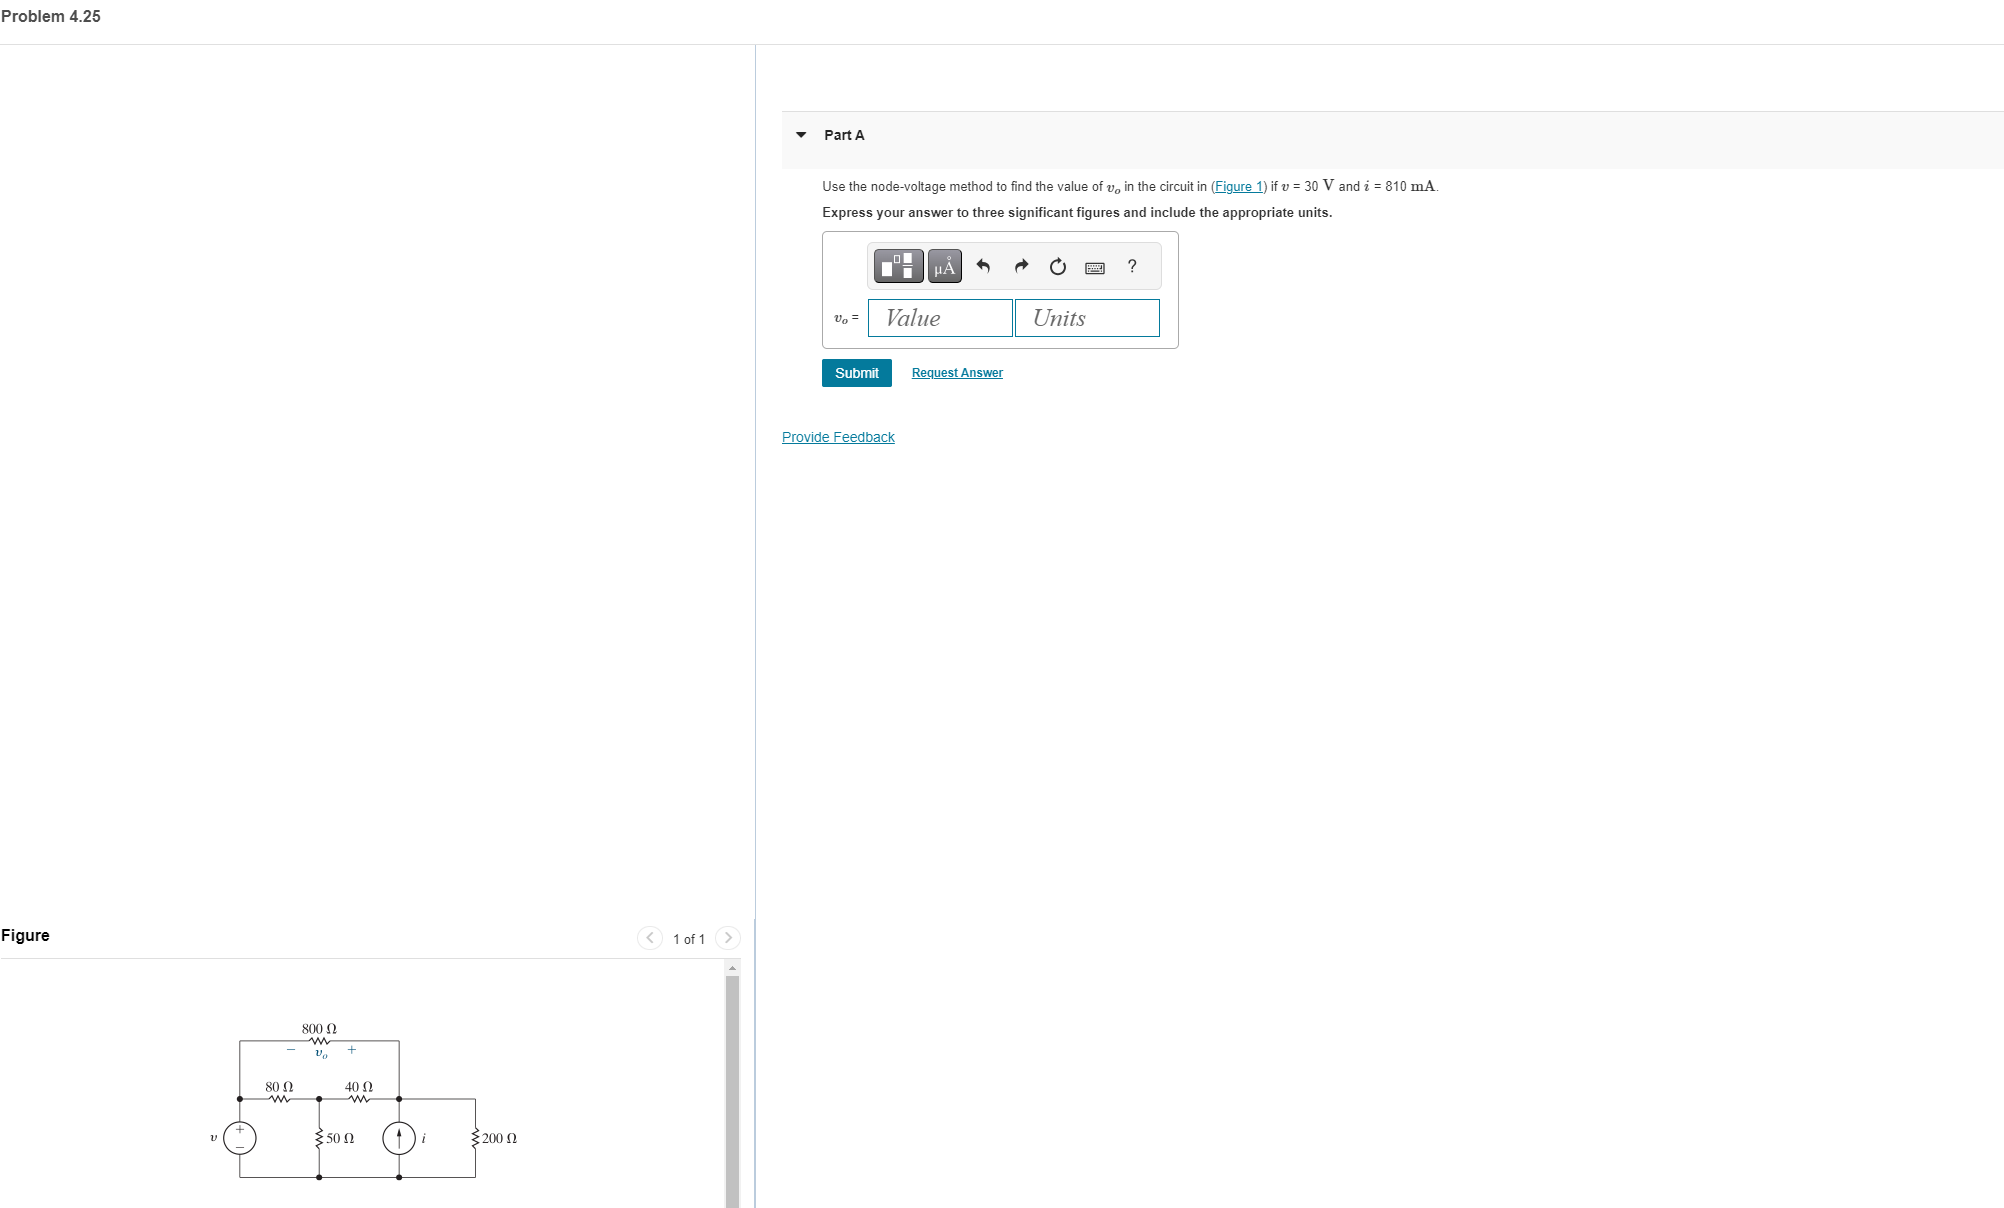Collapse Part A with the triangle
Image resolution: width=2004 pixels, height=1208 pixels.
pyautogui.click(x=801, y=135)
